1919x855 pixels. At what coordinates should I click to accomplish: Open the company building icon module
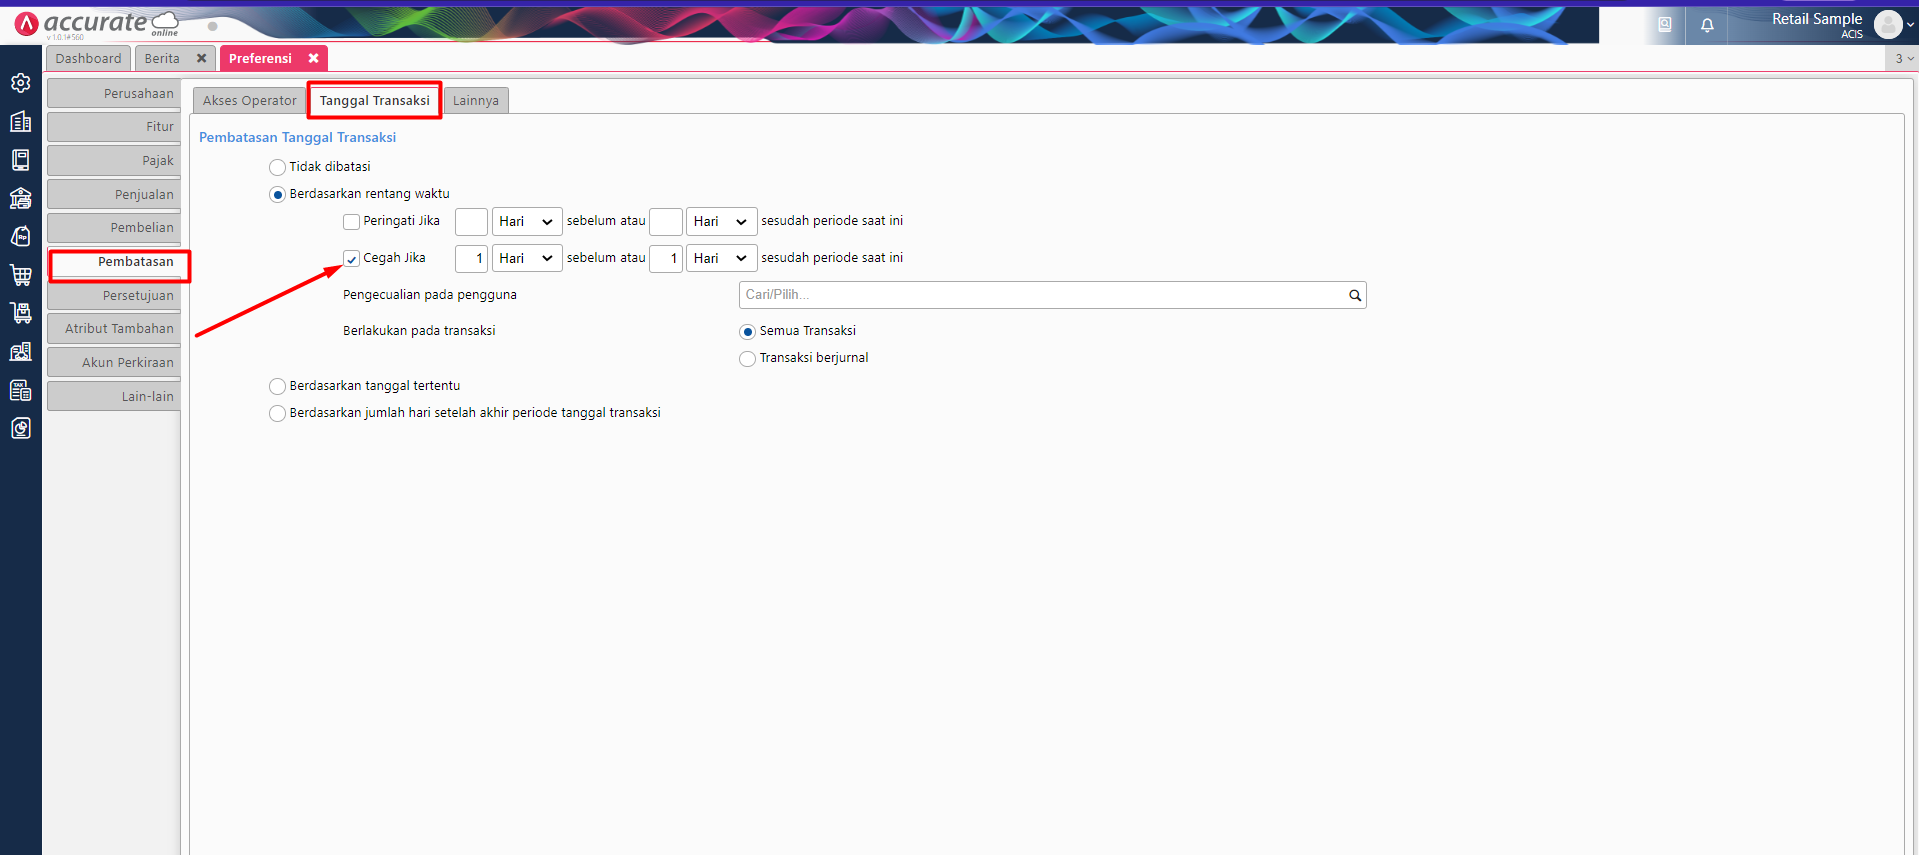(x=20, y=121)
